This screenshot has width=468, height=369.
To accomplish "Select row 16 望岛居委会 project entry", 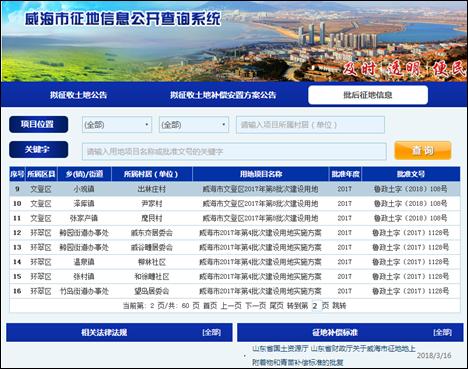I will 235,291.
